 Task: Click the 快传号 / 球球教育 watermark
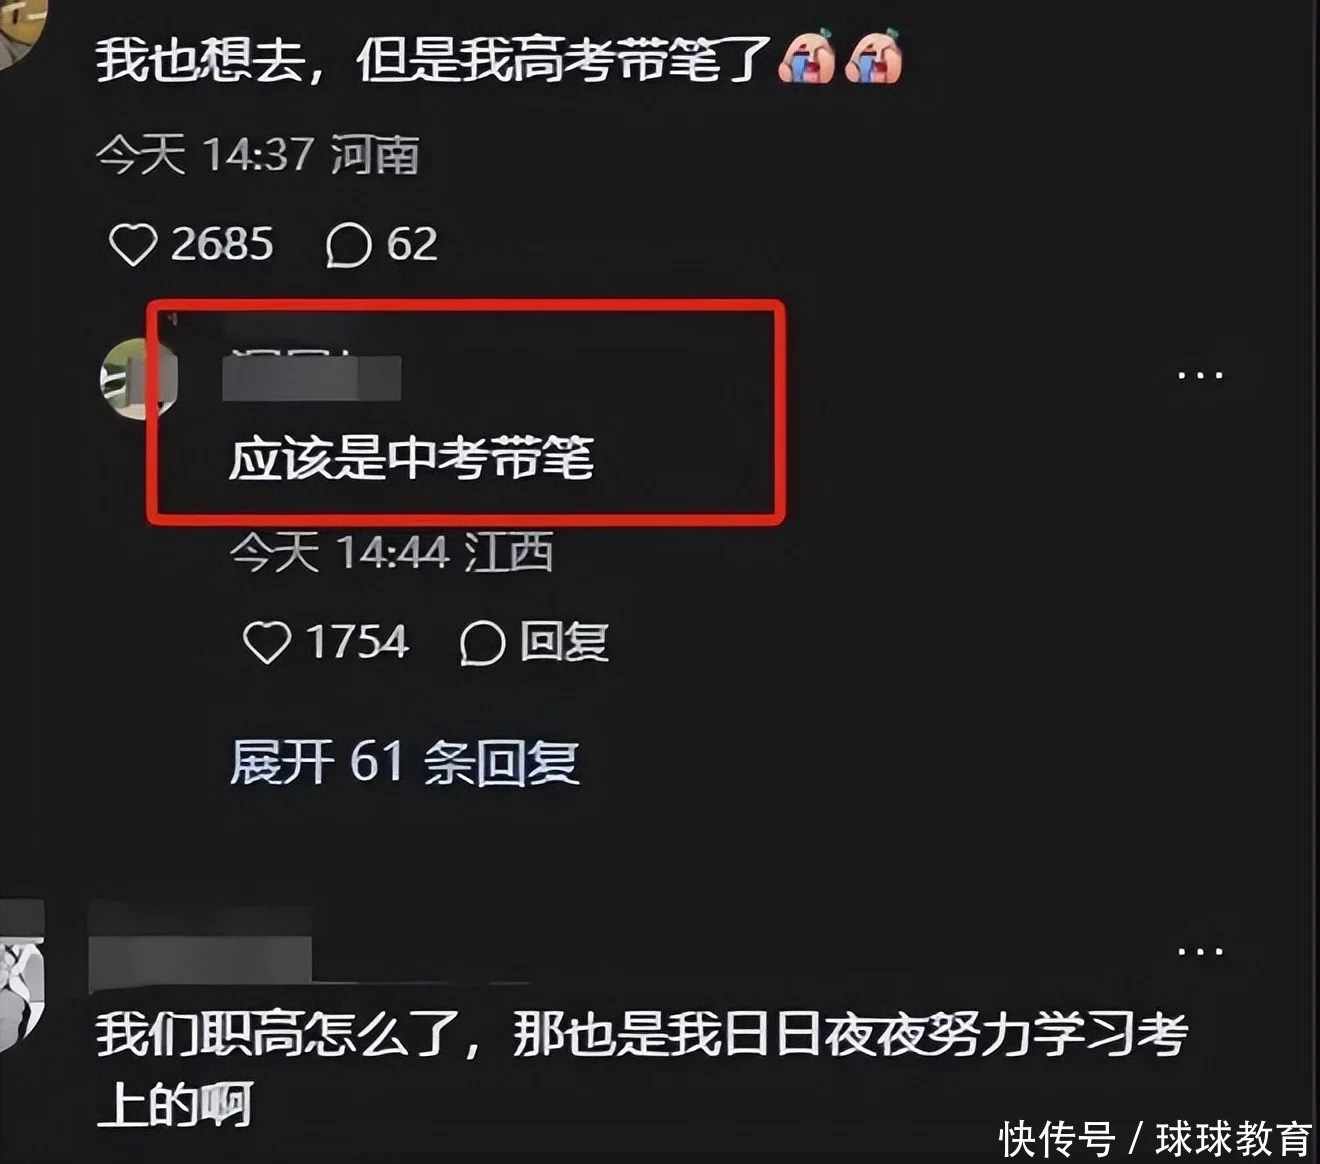pyautogui.click(x=1155, y=1138)
